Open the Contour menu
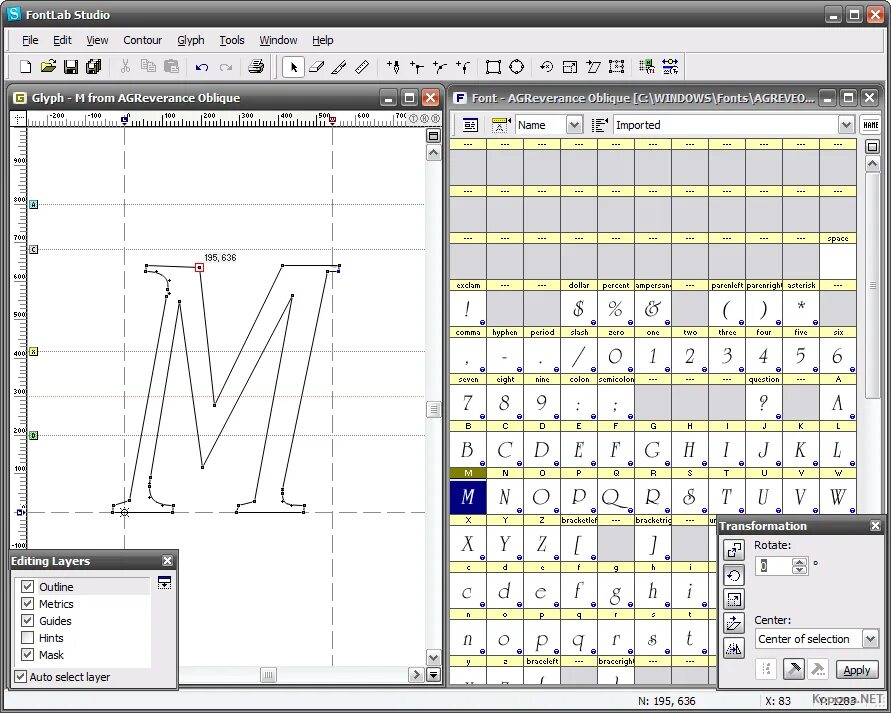The width and height of the screenshot is (891, 713). 142,40
